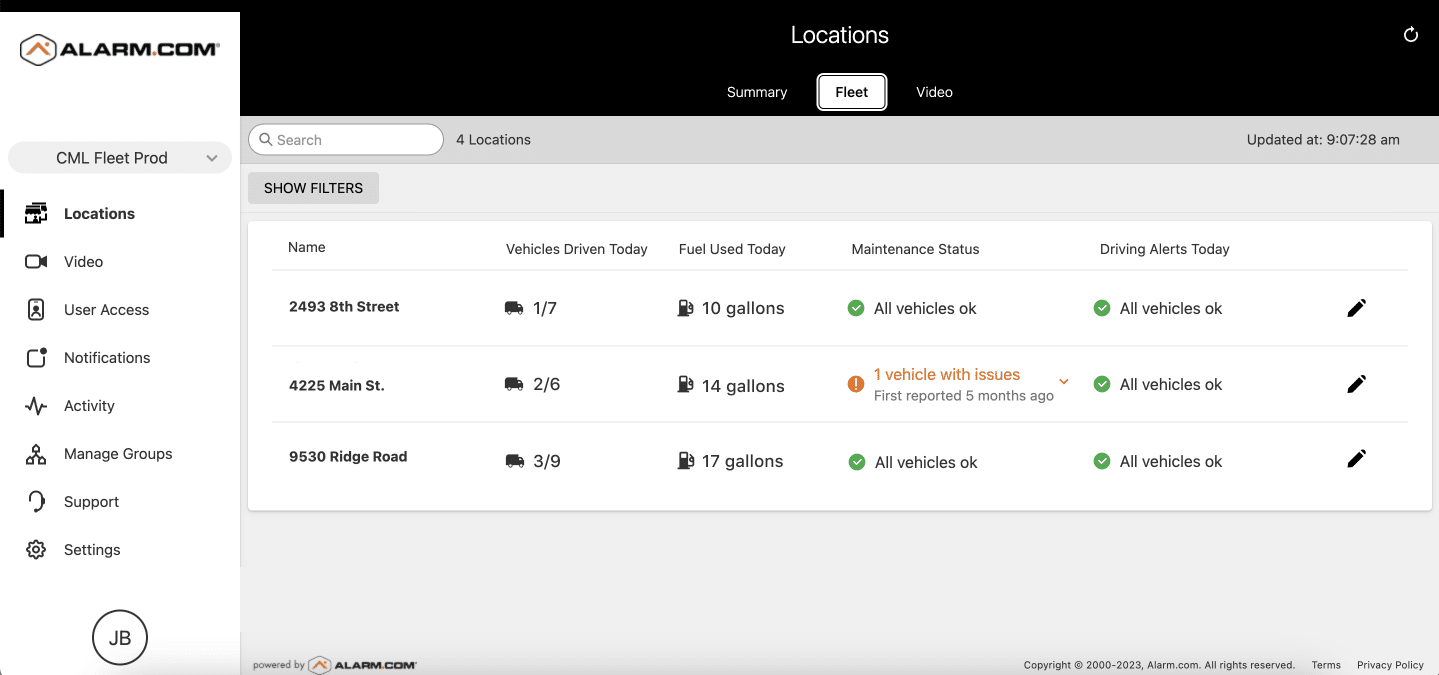Click the Fuel Used Today column header
The height and width of the screenshot is (675, 1439).
pos(732,249)
